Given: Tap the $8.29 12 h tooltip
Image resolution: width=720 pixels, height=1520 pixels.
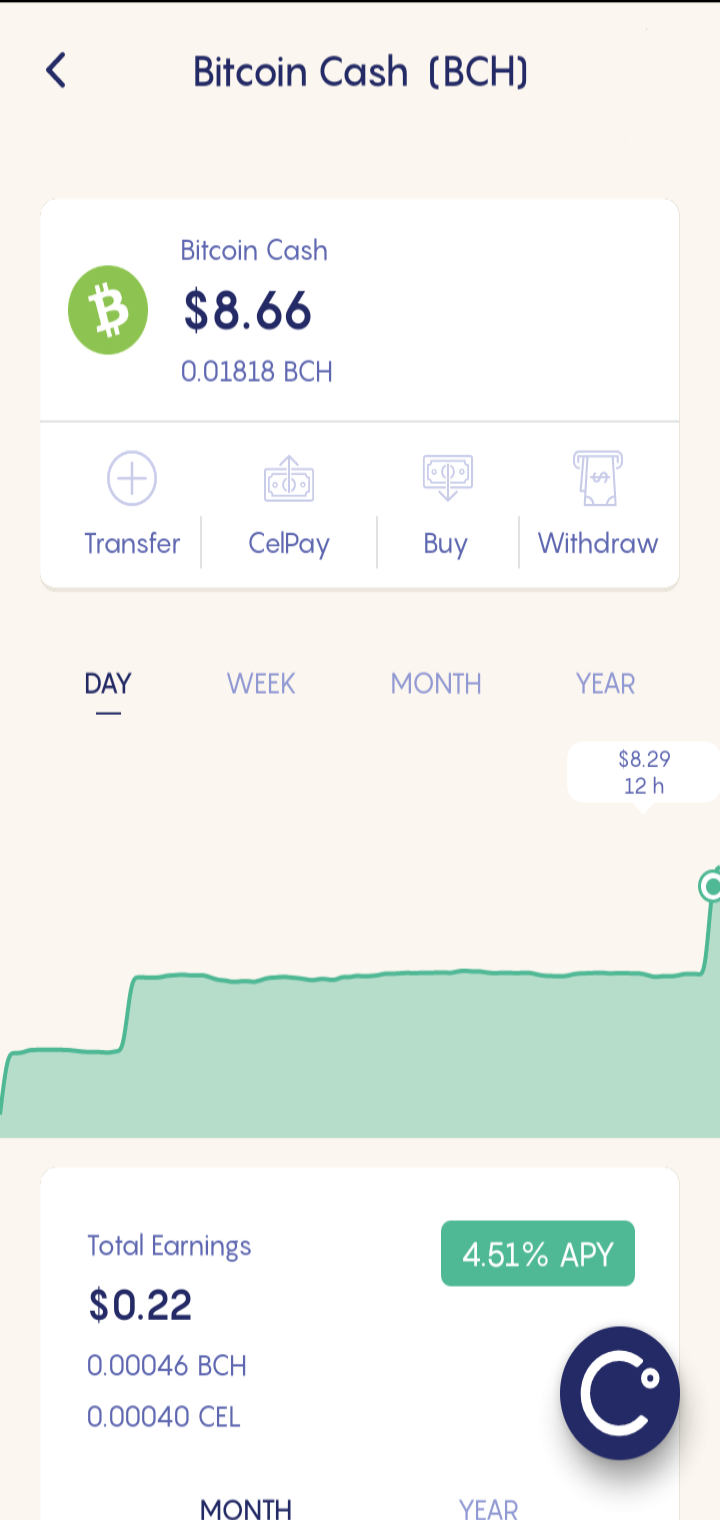Looking at the screenshot, I should point(643,773).
